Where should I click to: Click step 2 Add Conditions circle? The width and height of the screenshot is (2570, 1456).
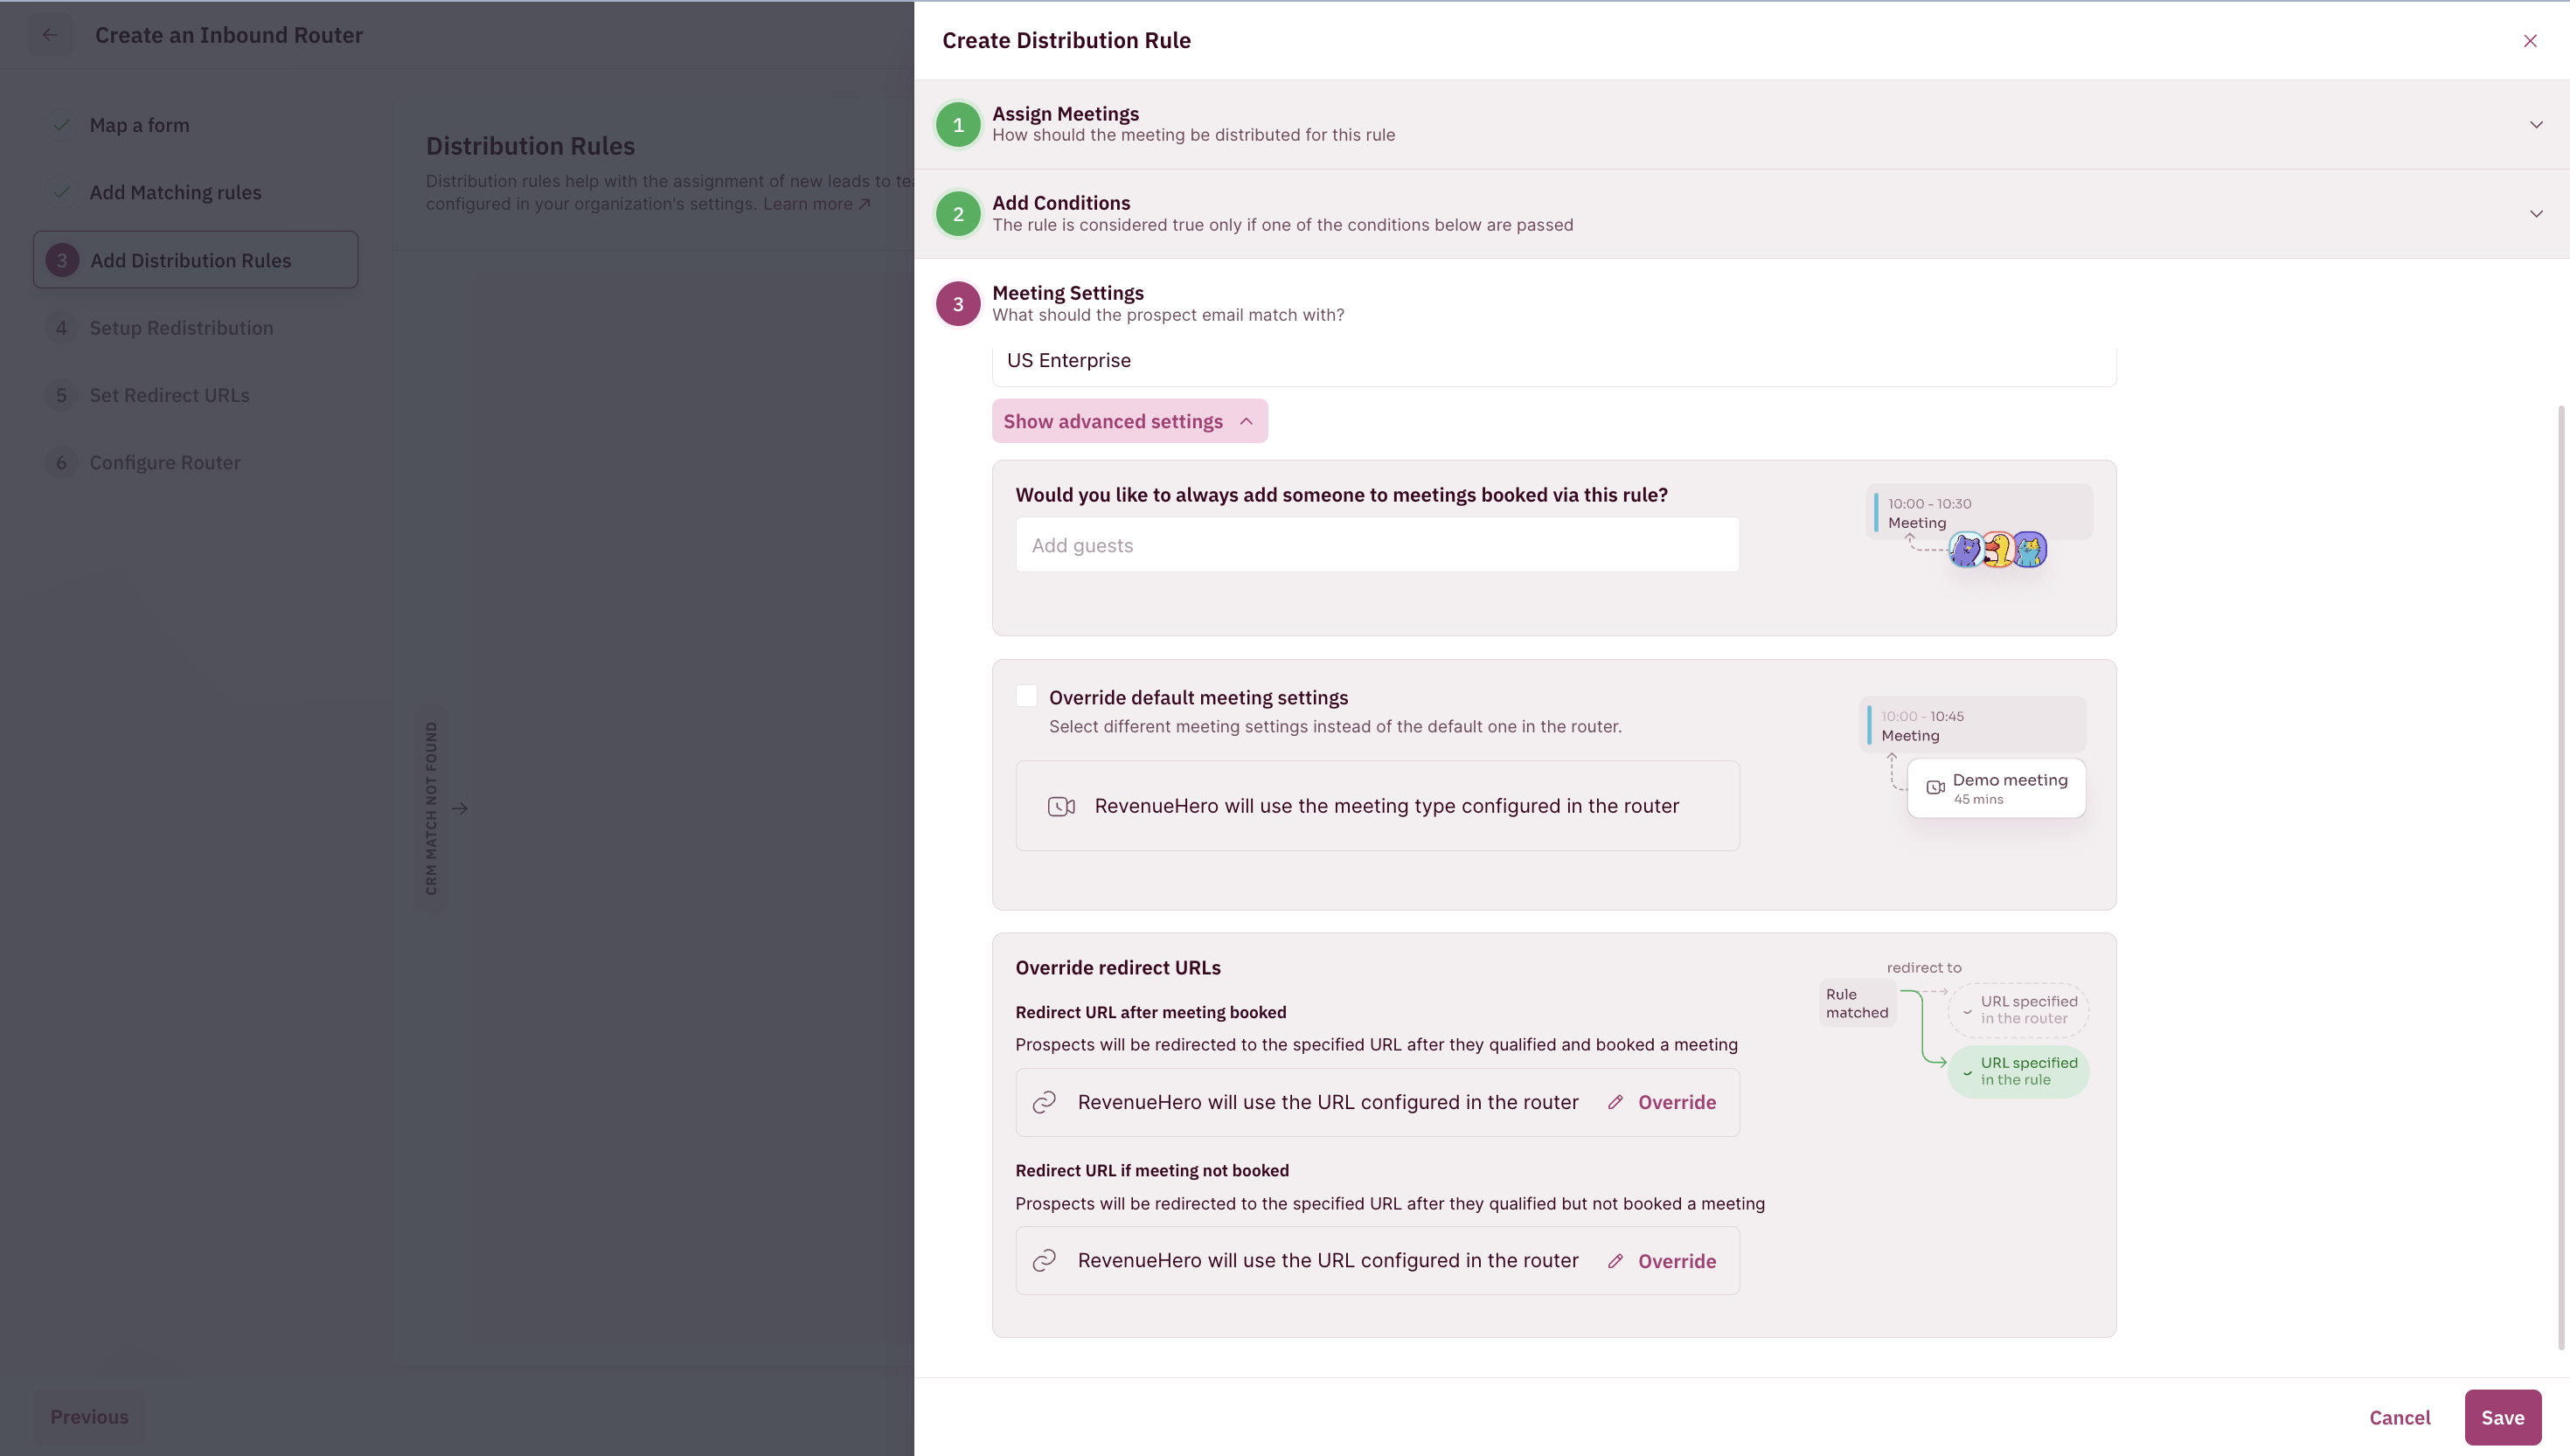[958, 214]
